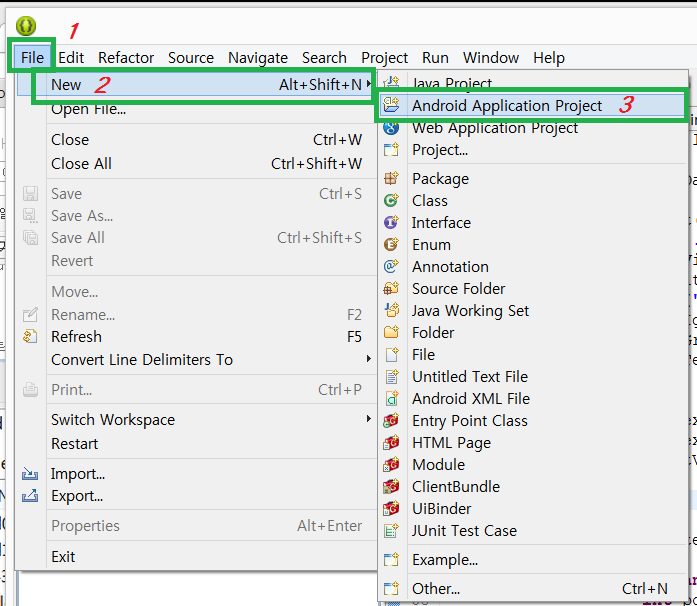The width and height of the screenshot is (697, 606).
Task: Select the Interface menu entry label
Action: (x=441, y=222)
